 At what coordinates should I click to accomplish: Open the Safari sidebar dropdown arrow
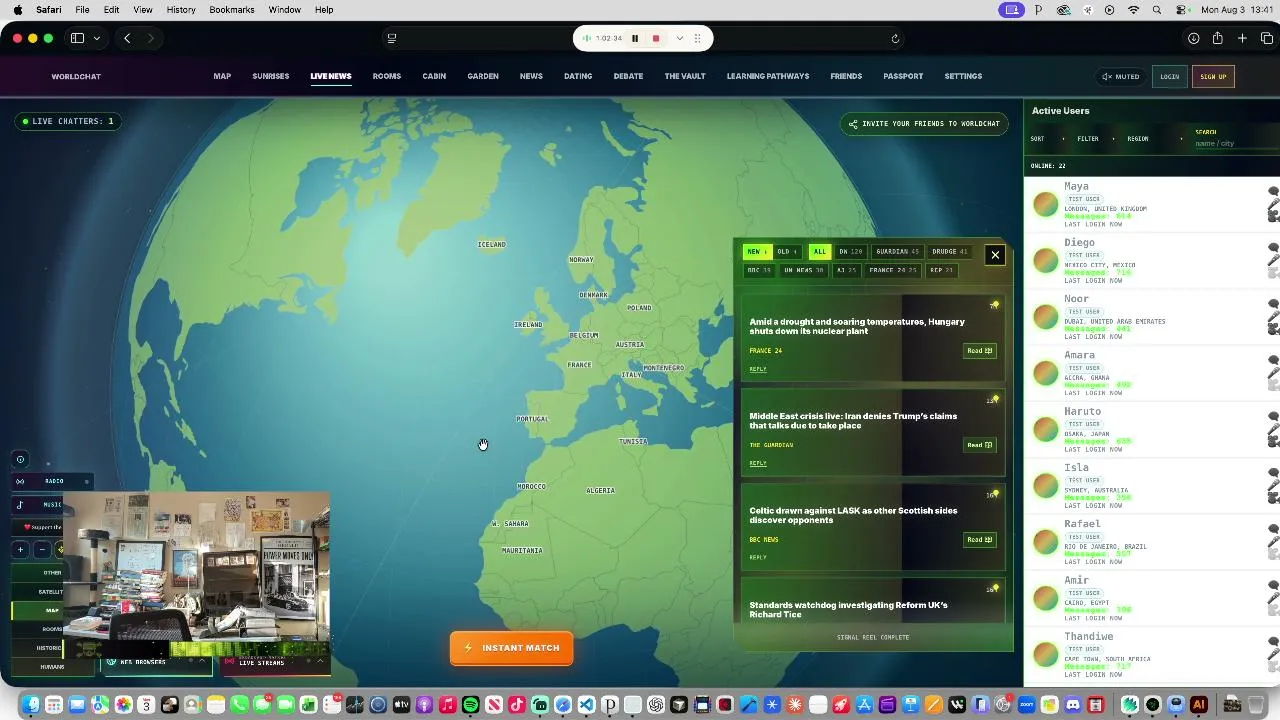[97, 38]
